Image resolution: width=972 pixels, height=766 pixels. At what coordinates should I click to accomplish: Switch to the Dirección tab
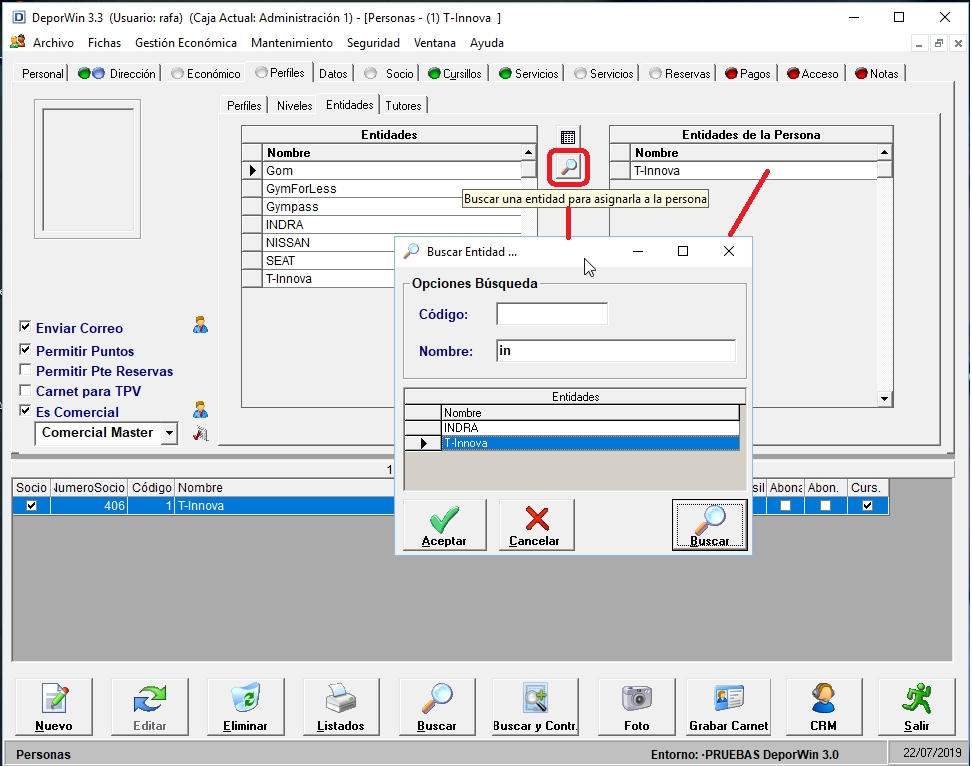click(117, 74)
